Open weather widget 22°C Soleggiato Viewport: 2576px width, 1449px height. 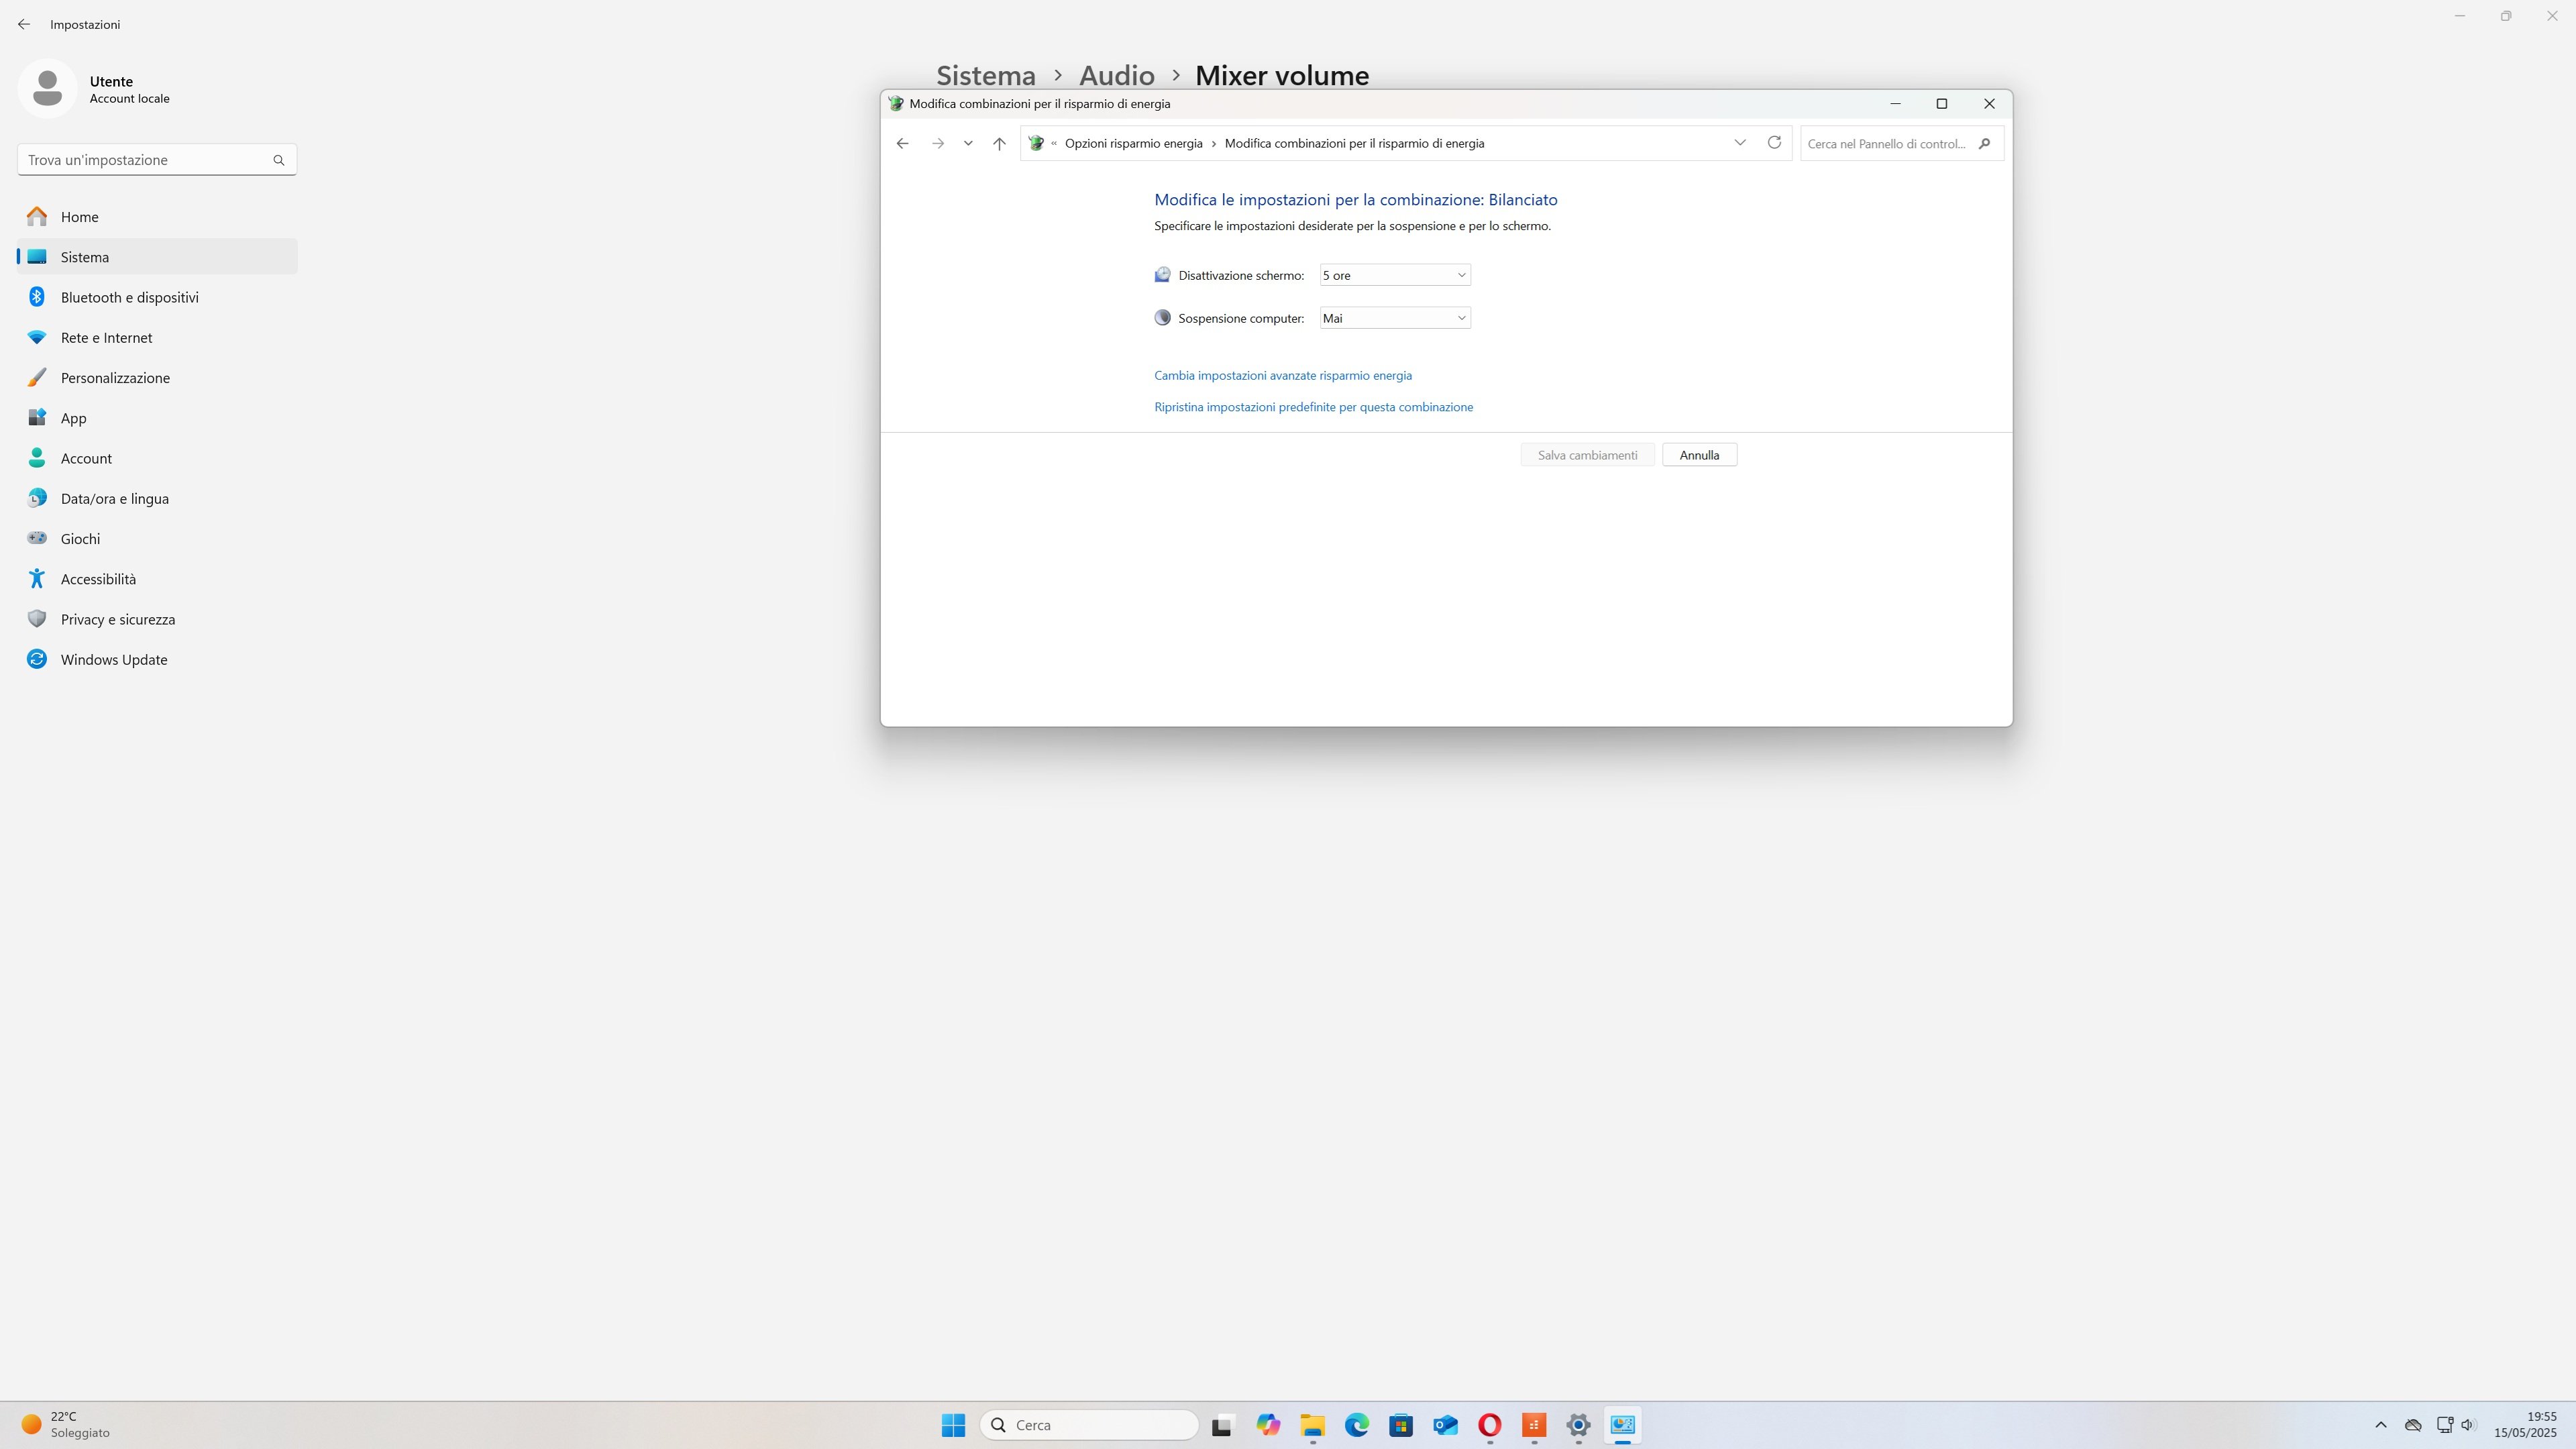click(66, 1425)
